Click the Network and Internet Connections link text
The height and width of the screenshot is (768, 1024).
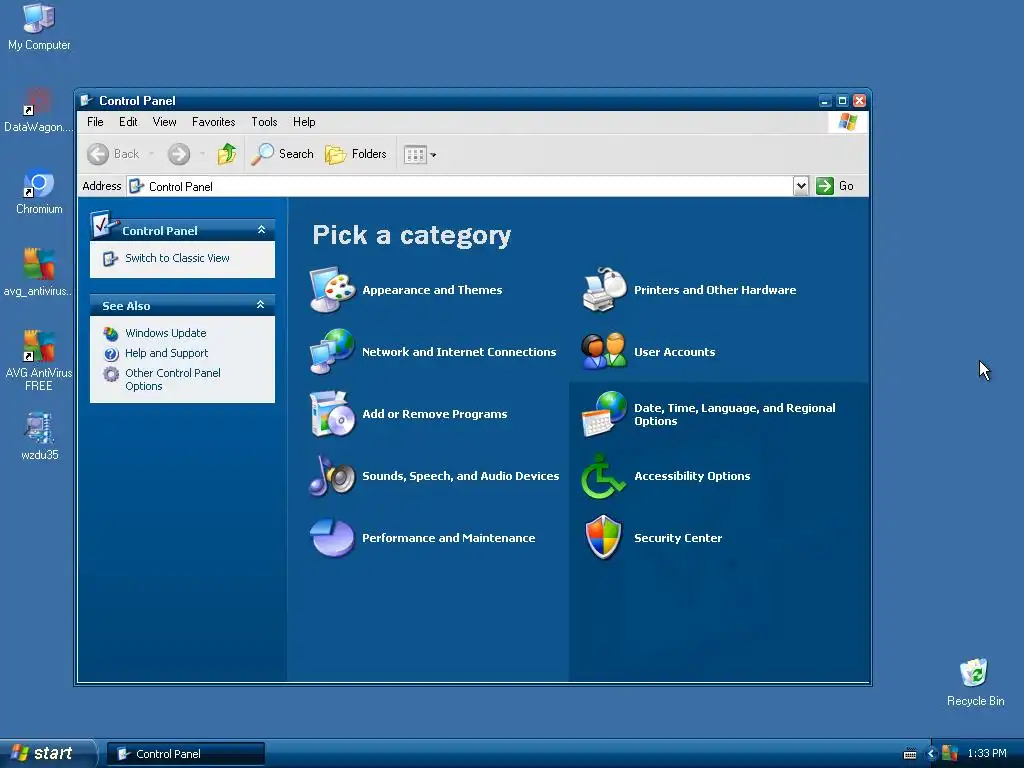(x=459, y=352)
